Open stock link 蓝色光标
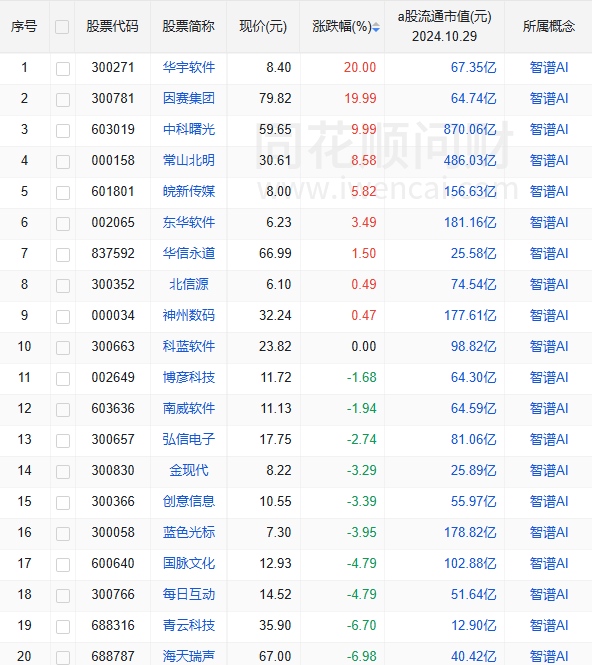 189,531
